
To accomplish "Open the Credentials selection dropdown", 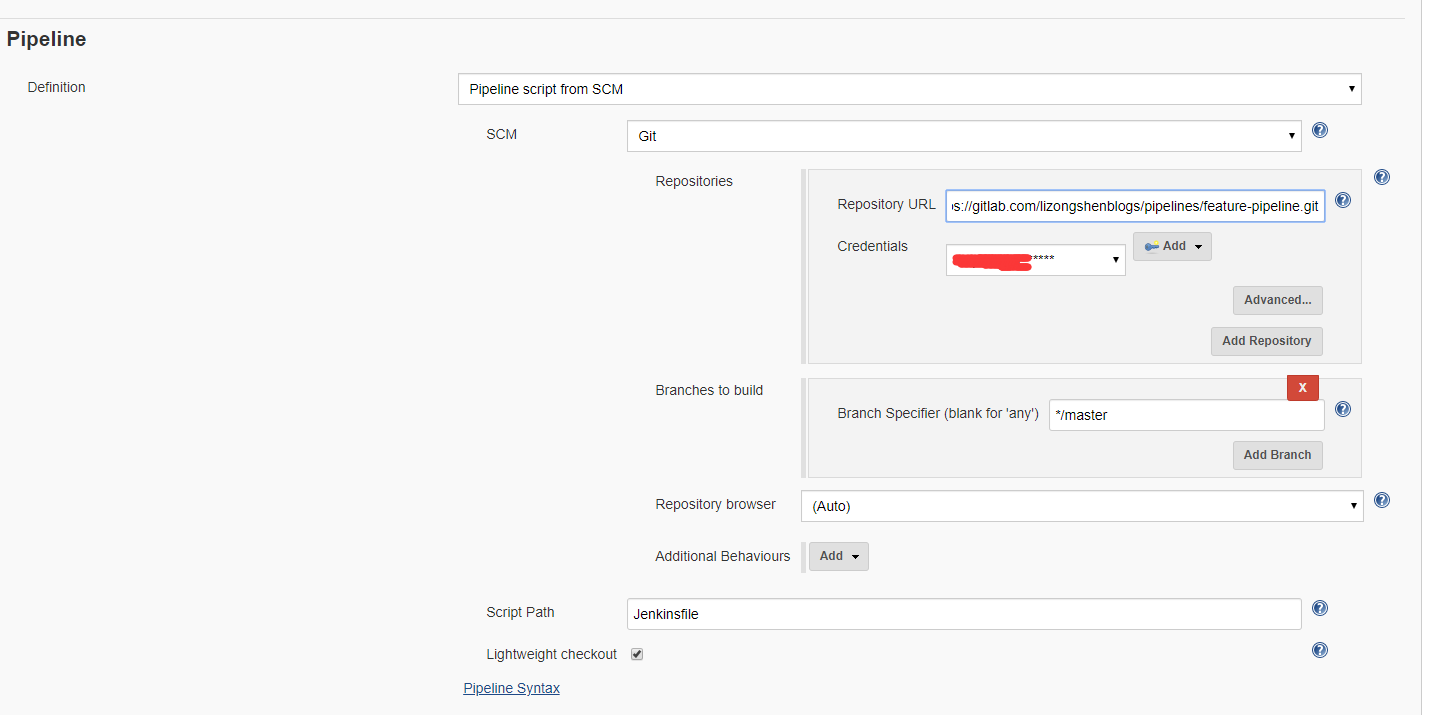I will 1035,260.
